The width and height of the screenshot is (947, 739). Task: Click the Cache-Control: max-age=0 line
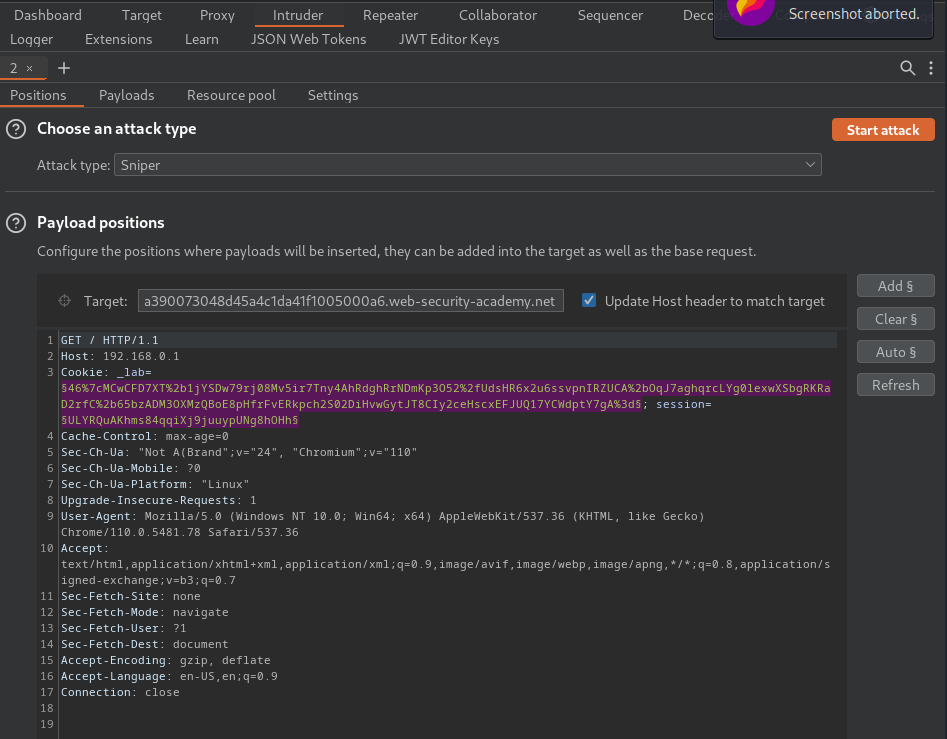[x=144, y=436]
